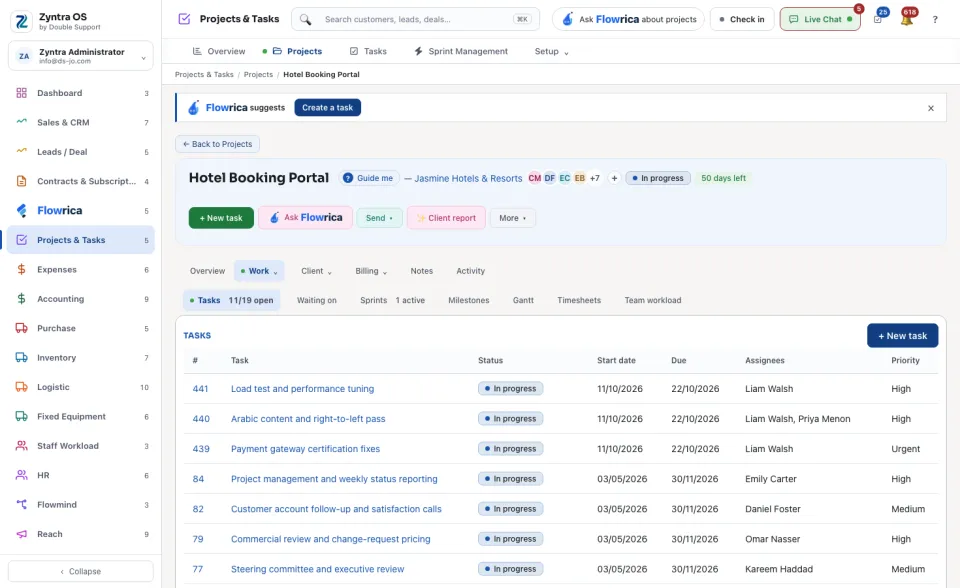Open the Notes tab
Viewport: 960px width, 588px height.
pos(421,271)
